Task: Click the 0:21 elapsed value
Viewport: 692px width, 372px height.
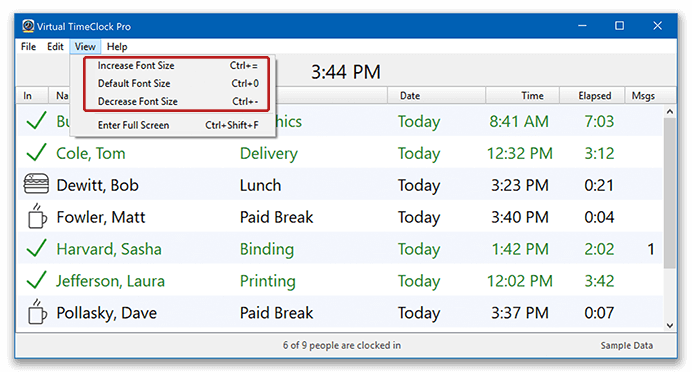Action: [599, 185]
